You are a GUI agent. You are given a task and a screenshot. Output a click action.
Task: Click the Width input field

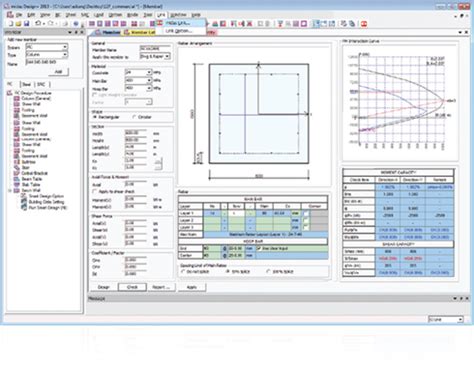click(136, 133)
